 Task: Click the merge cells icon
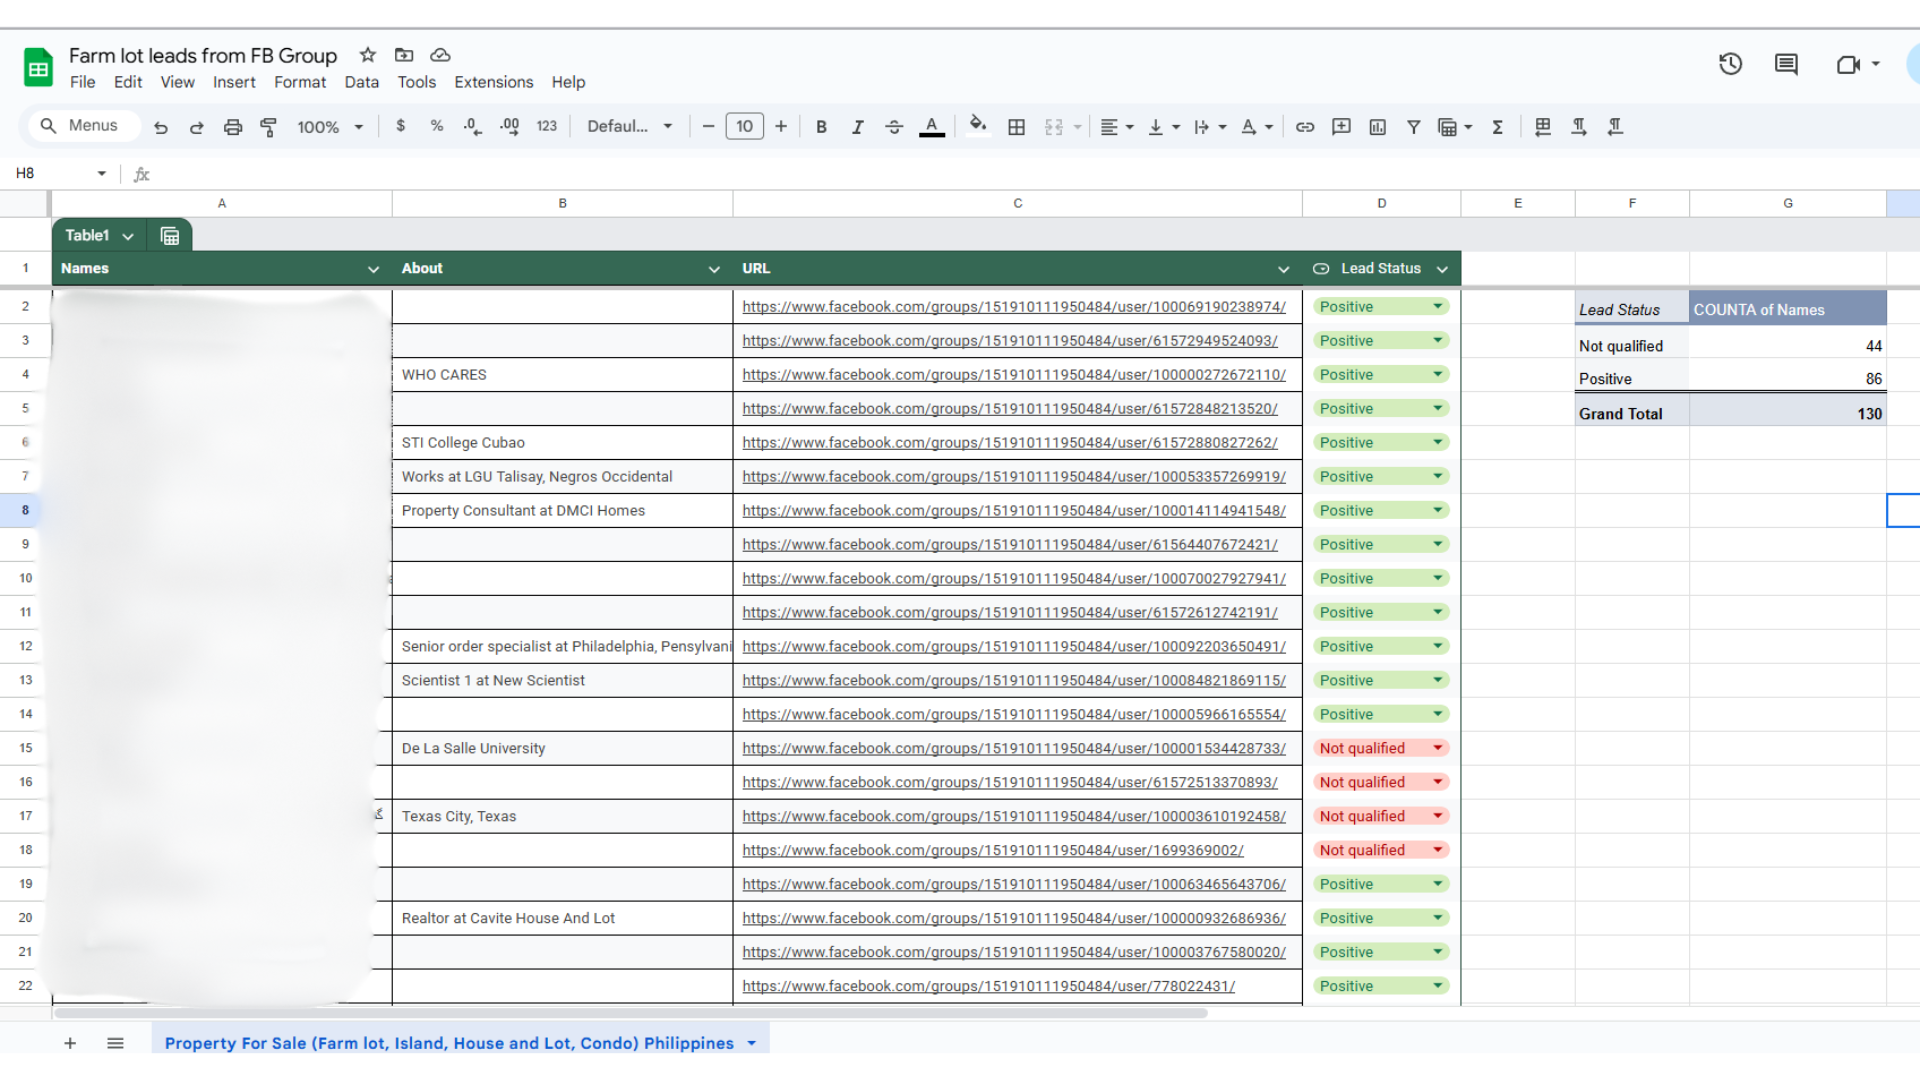1054,127
